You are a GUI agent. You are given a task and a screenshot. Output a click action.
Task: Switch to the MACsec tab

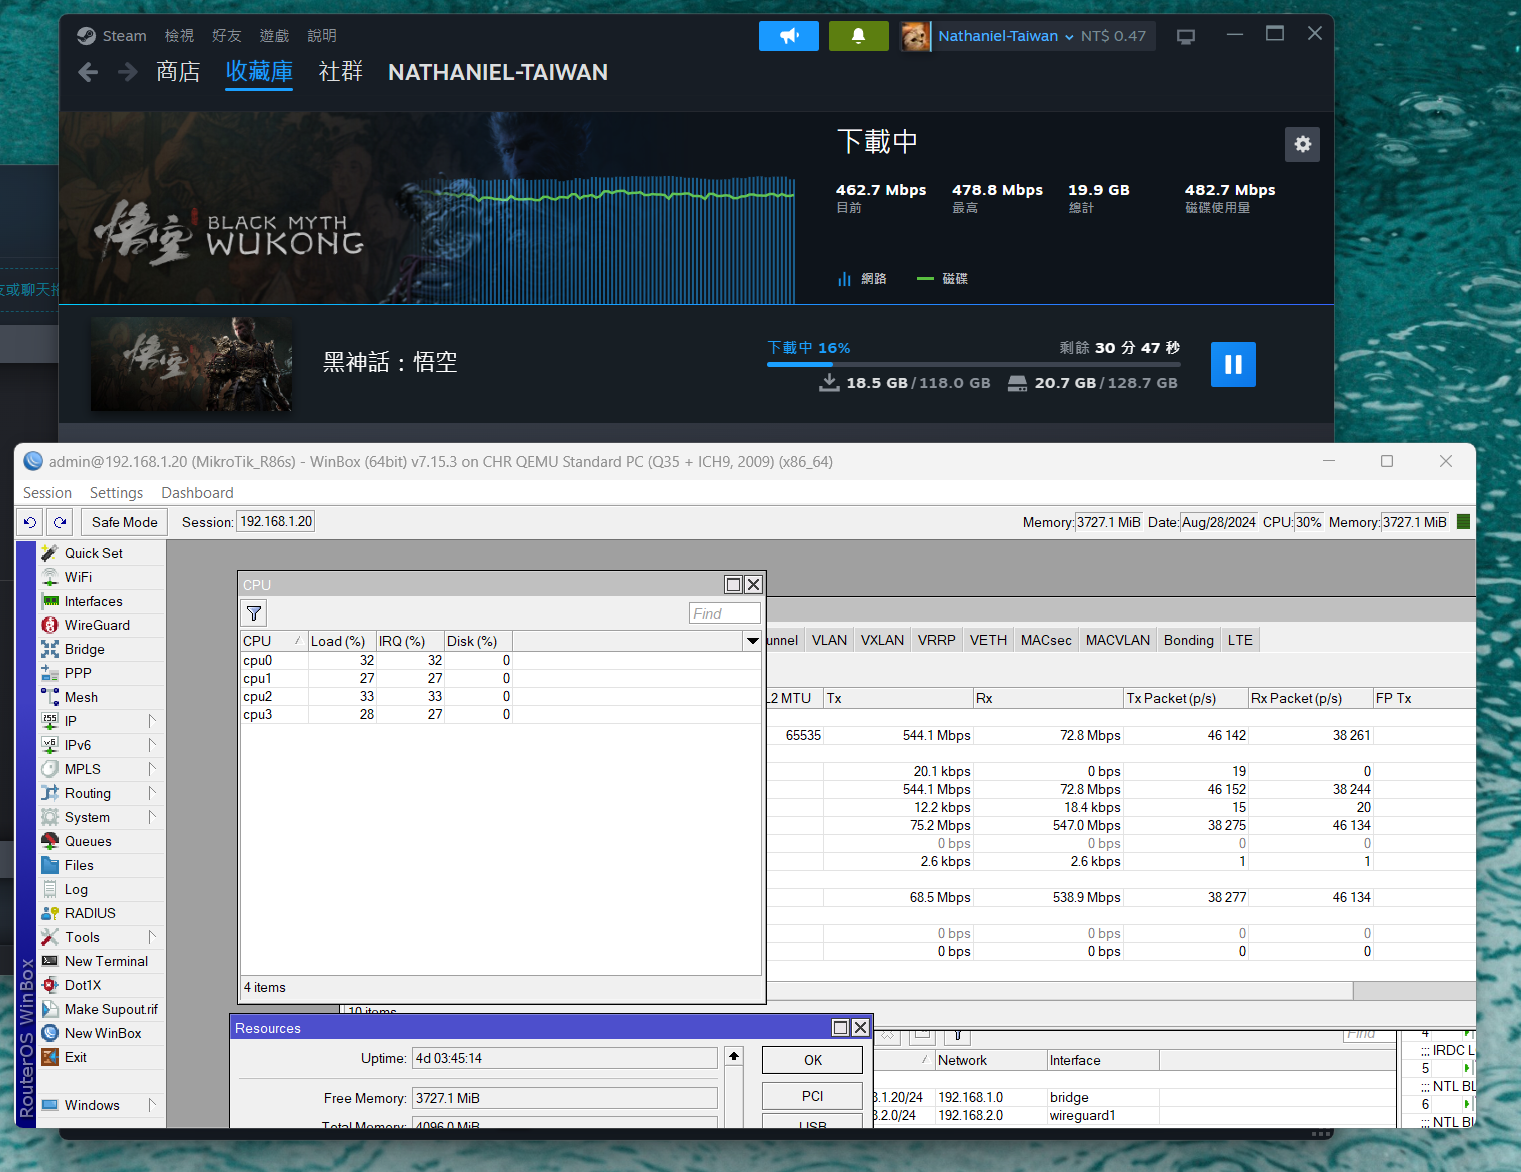(x=1046, y=640)
